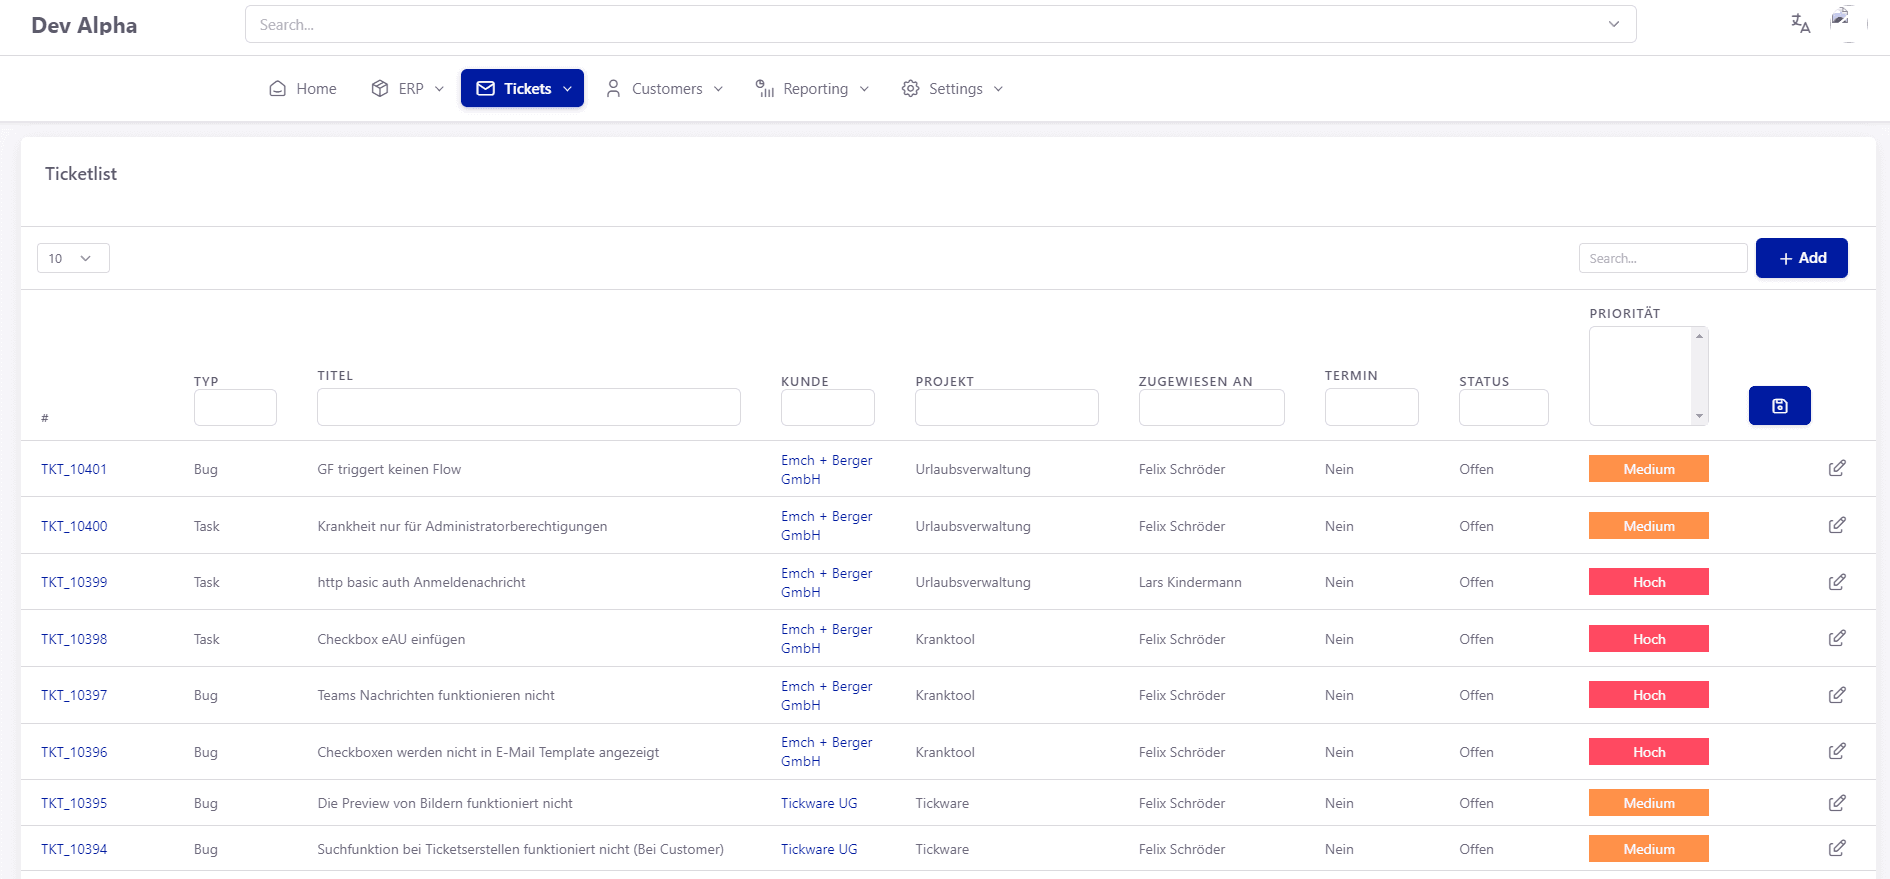Click the Add ticket button
Image resolution: width=1890 pixels, height=879 pixels.
pos(1801,258)
